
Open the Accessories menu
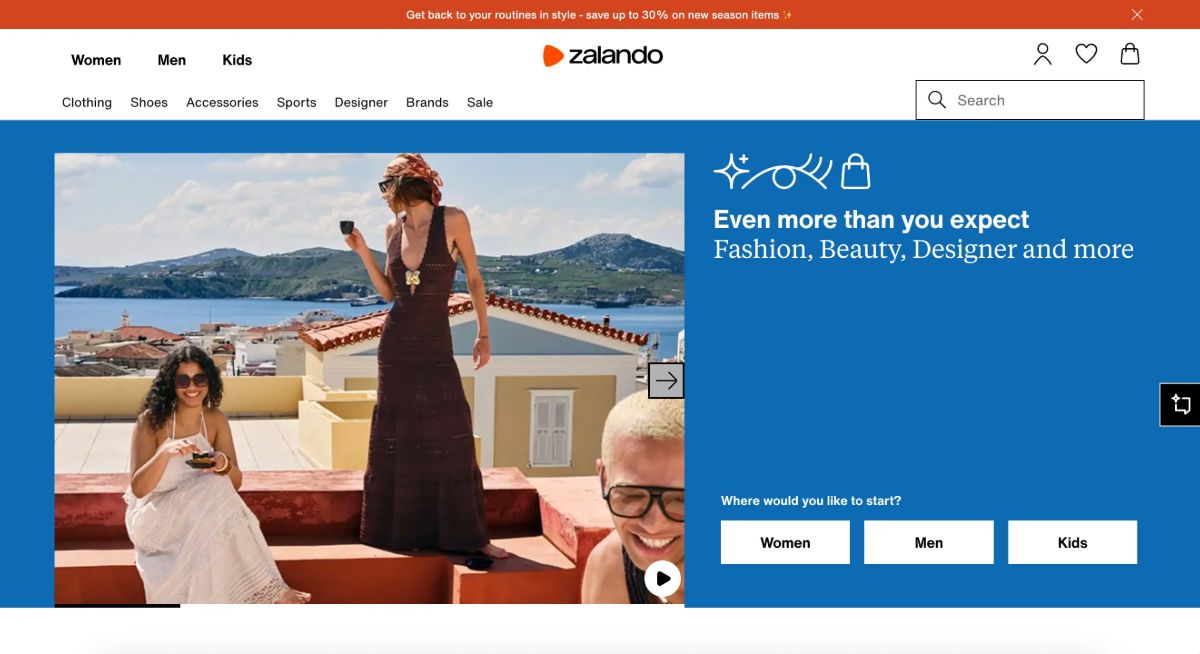tap(222, 102)
